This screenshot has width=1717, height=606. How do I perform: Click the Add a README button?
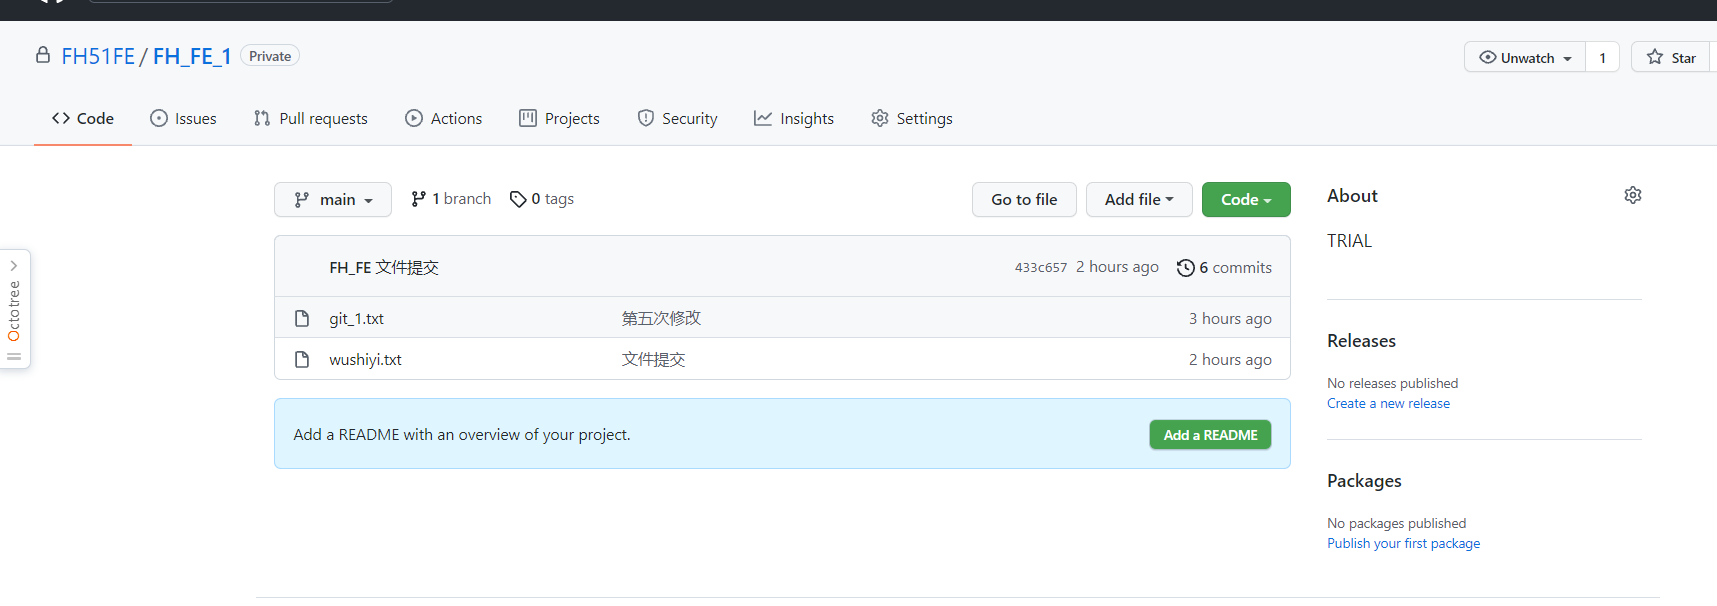pyautogui.click(x=1210, y=434)
